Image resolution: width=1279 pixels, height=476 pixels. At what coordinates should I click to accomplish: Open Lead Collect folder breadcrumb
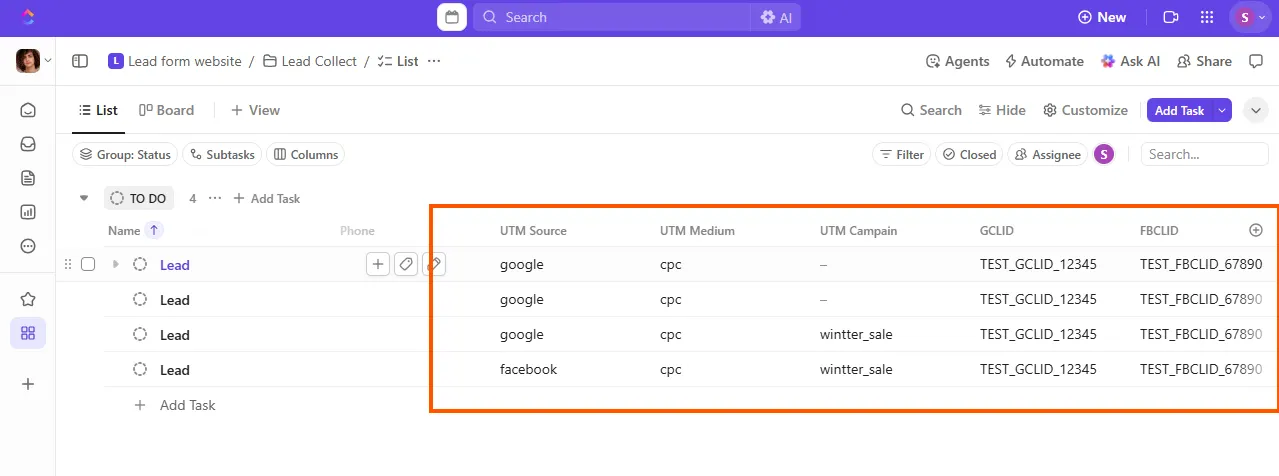(310, 61)
